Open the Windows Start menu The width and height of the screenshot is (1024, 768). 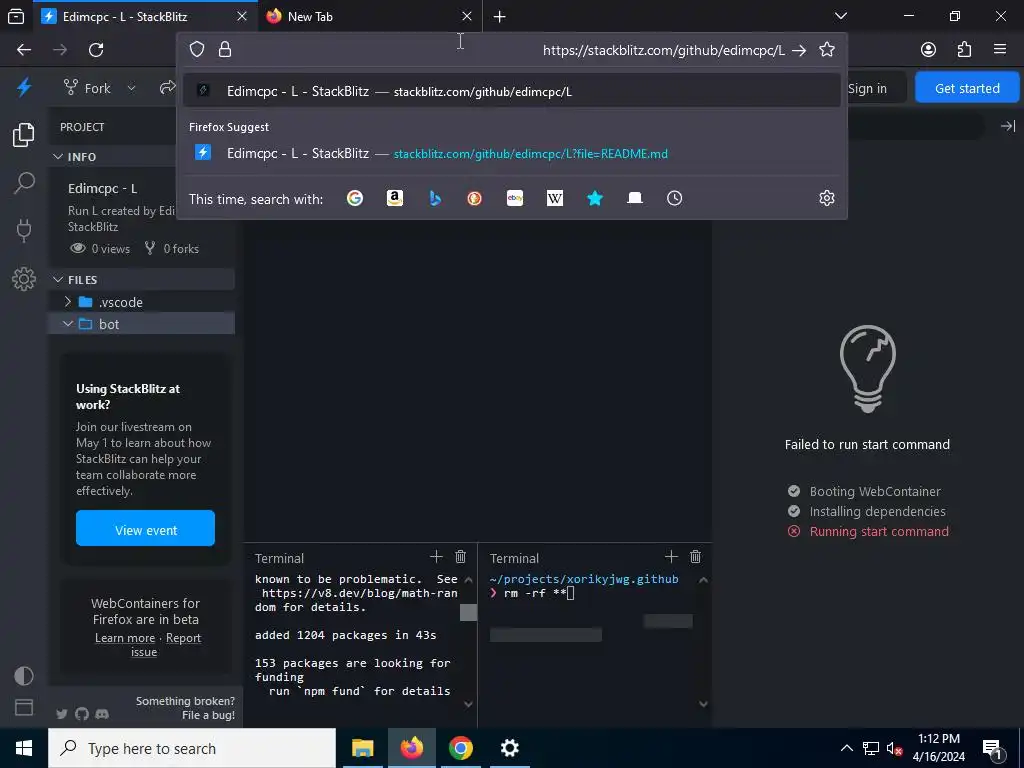click(24, 748)
